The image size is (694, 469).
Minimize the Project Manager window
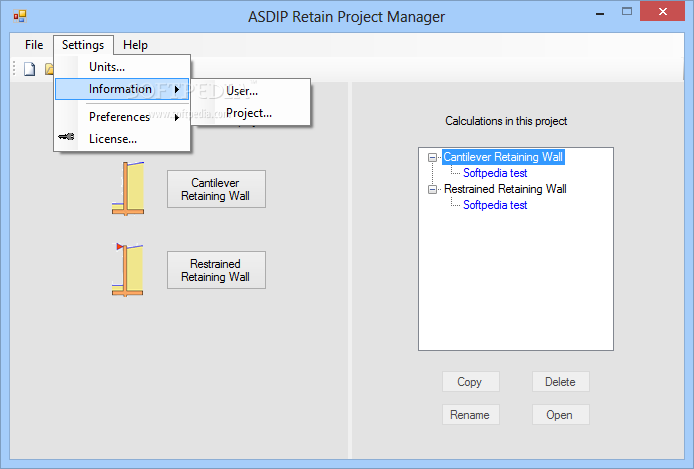coord(600,13)
